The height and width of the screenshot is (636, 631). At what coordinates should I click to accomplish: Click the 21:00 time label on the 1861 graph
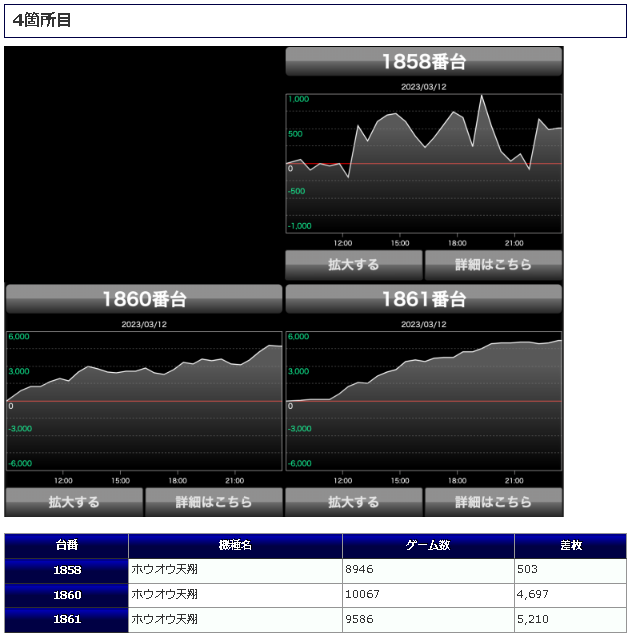pyautogui.click(x=514, y=481)
